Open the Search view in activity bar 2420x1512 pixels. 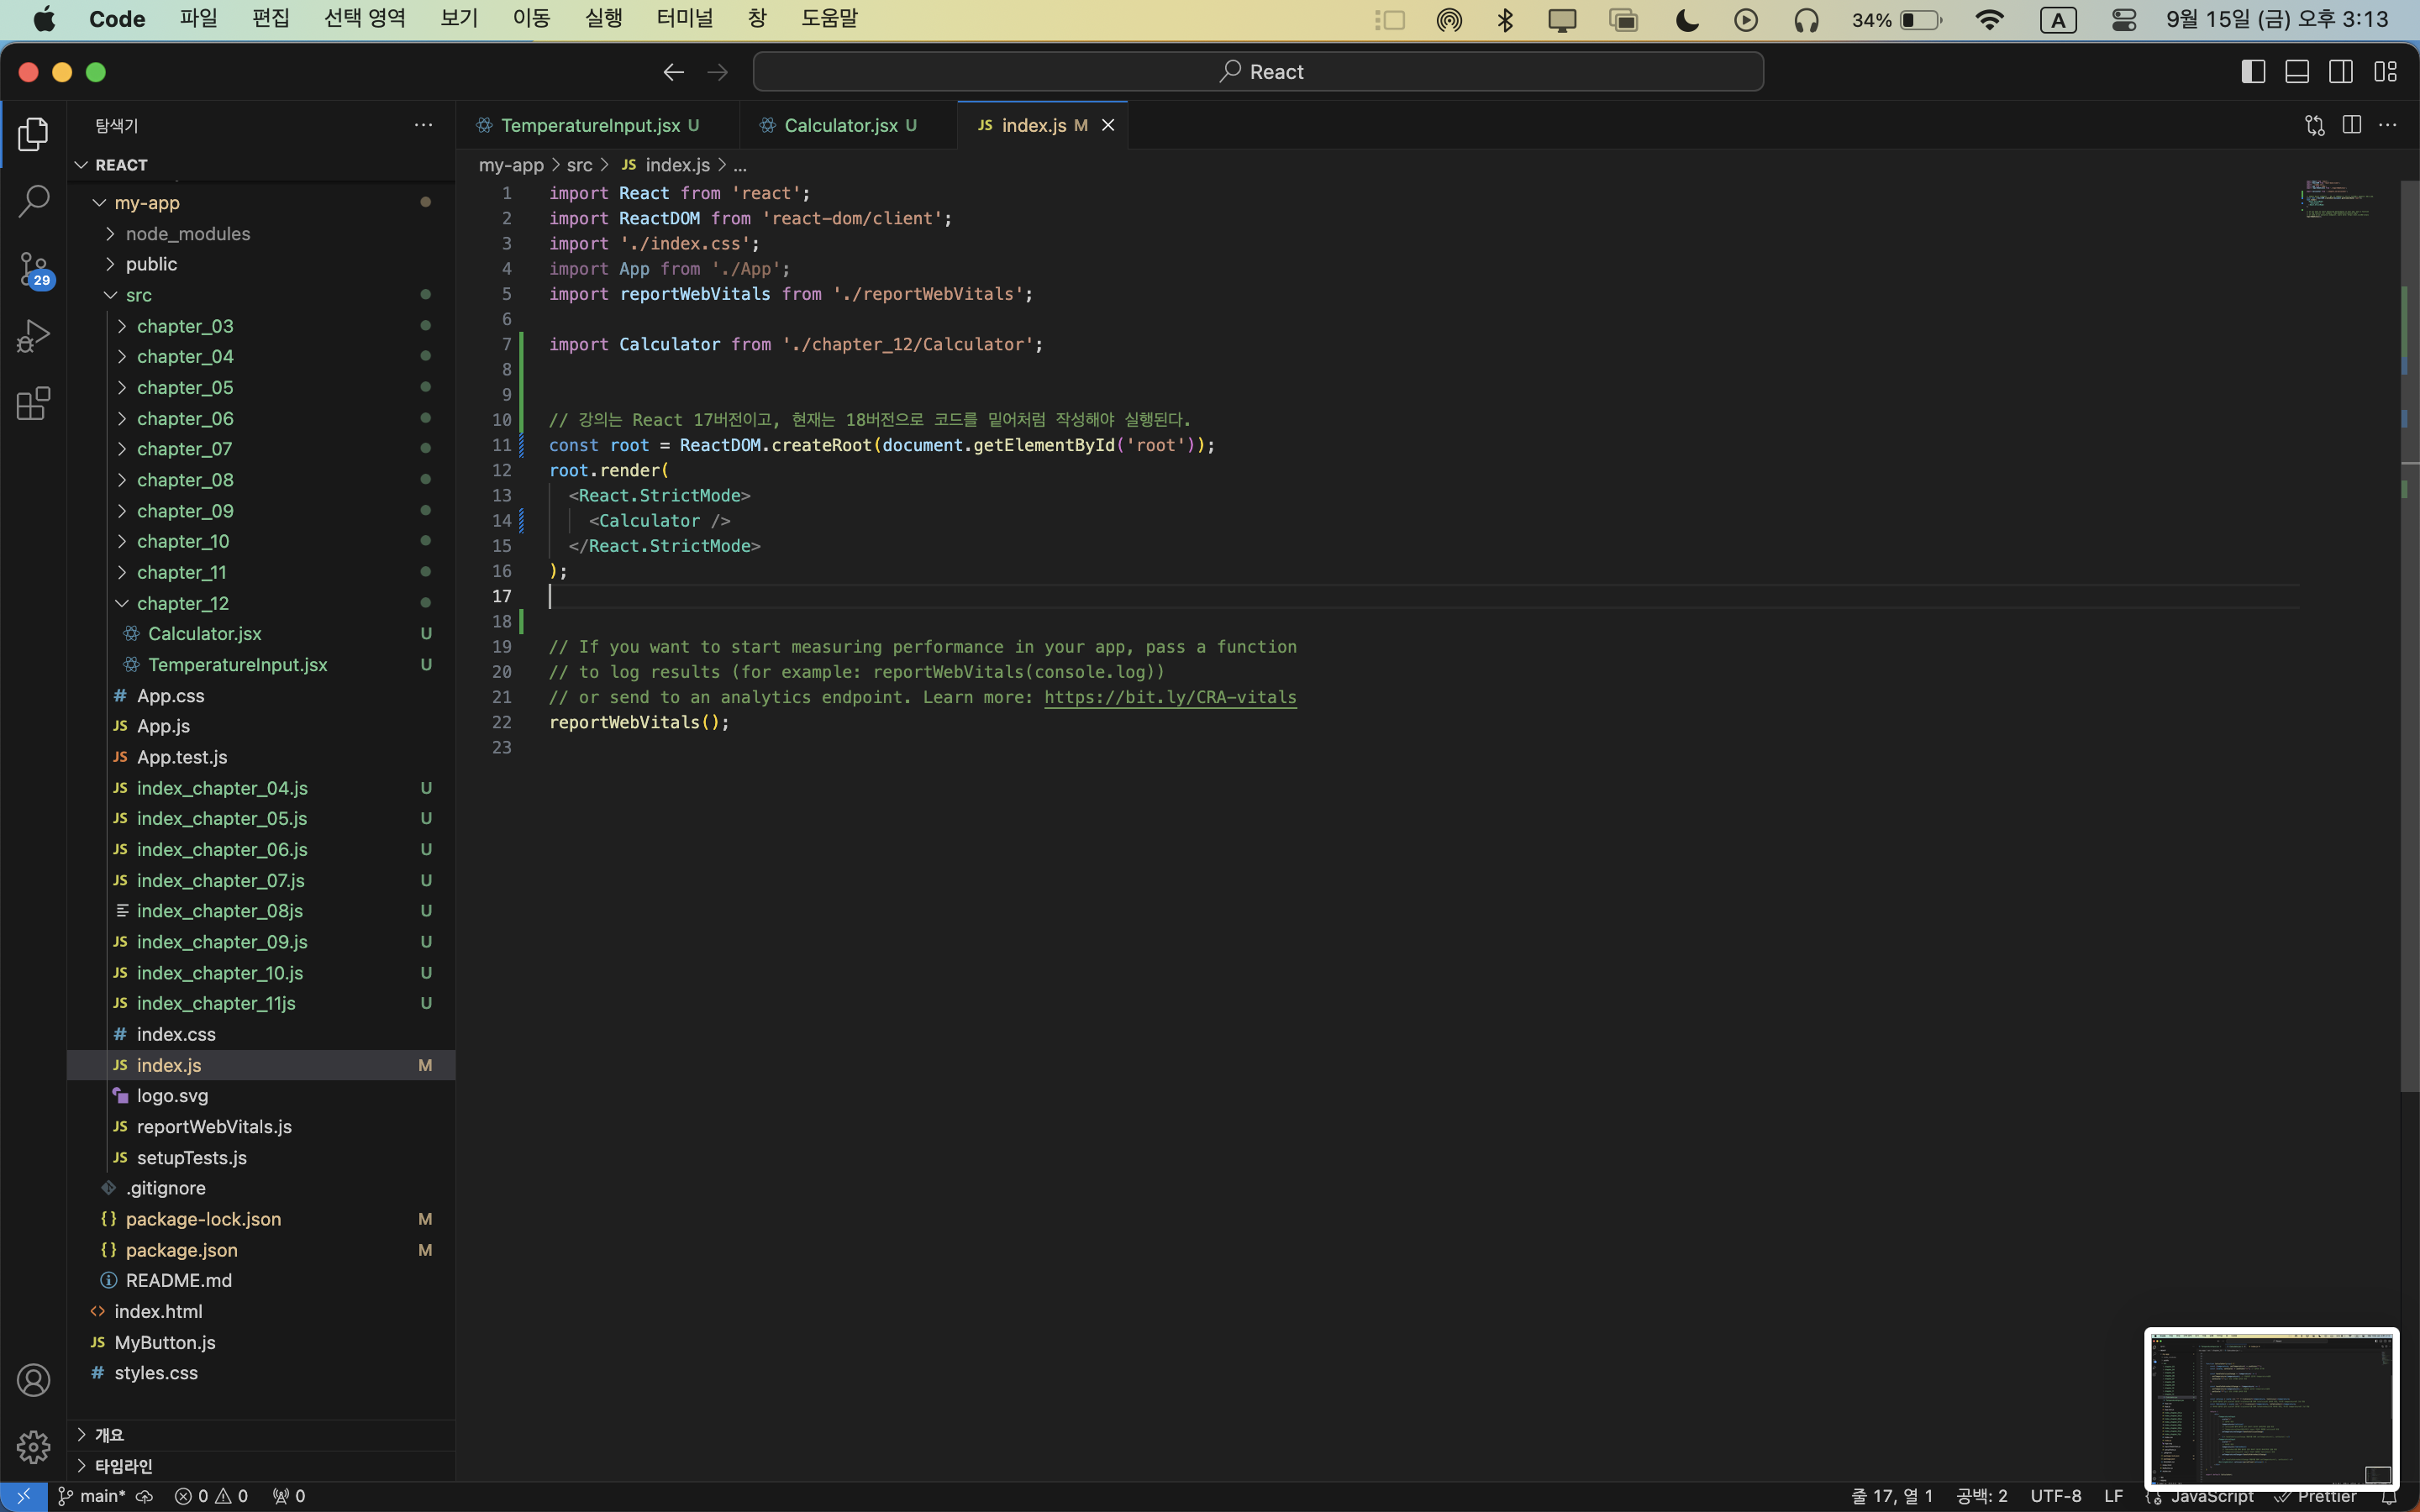tap(33, 201)
